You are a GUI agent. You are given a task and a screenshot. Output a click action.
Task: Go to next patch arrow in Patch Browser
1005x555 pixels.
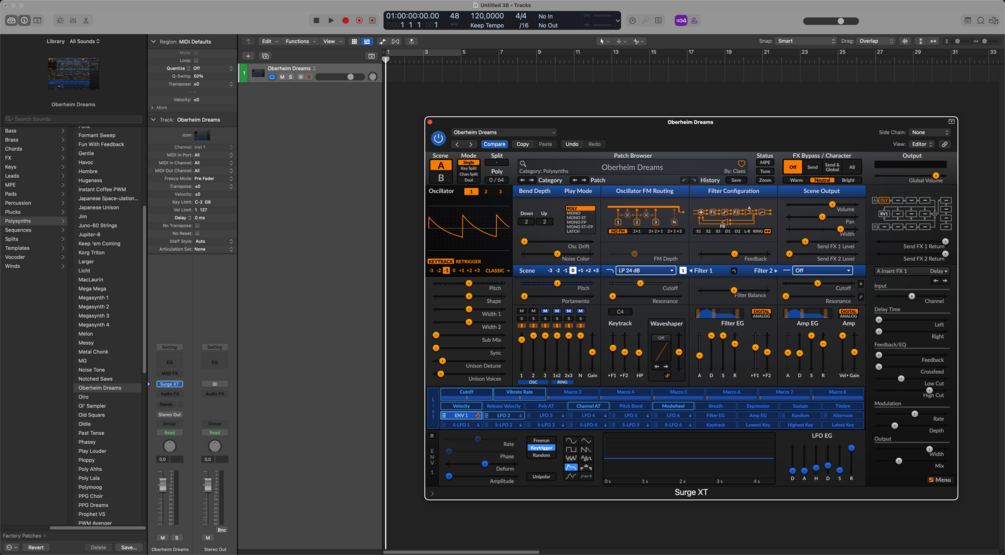click(583, 180)
